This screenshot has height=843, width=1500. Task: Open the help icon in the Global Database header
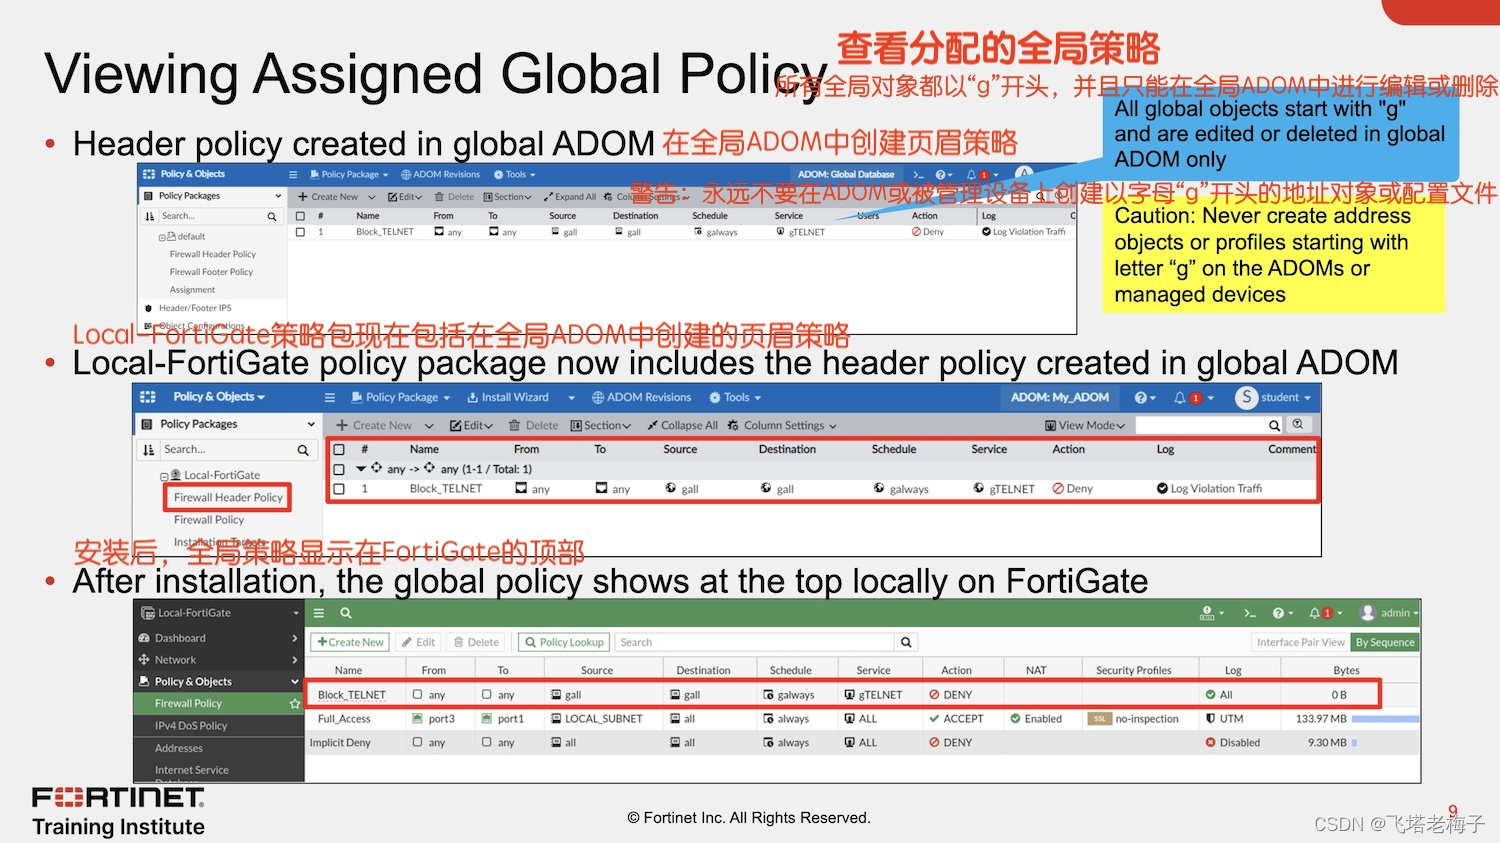pyautogui.click(x=939, y=174)
